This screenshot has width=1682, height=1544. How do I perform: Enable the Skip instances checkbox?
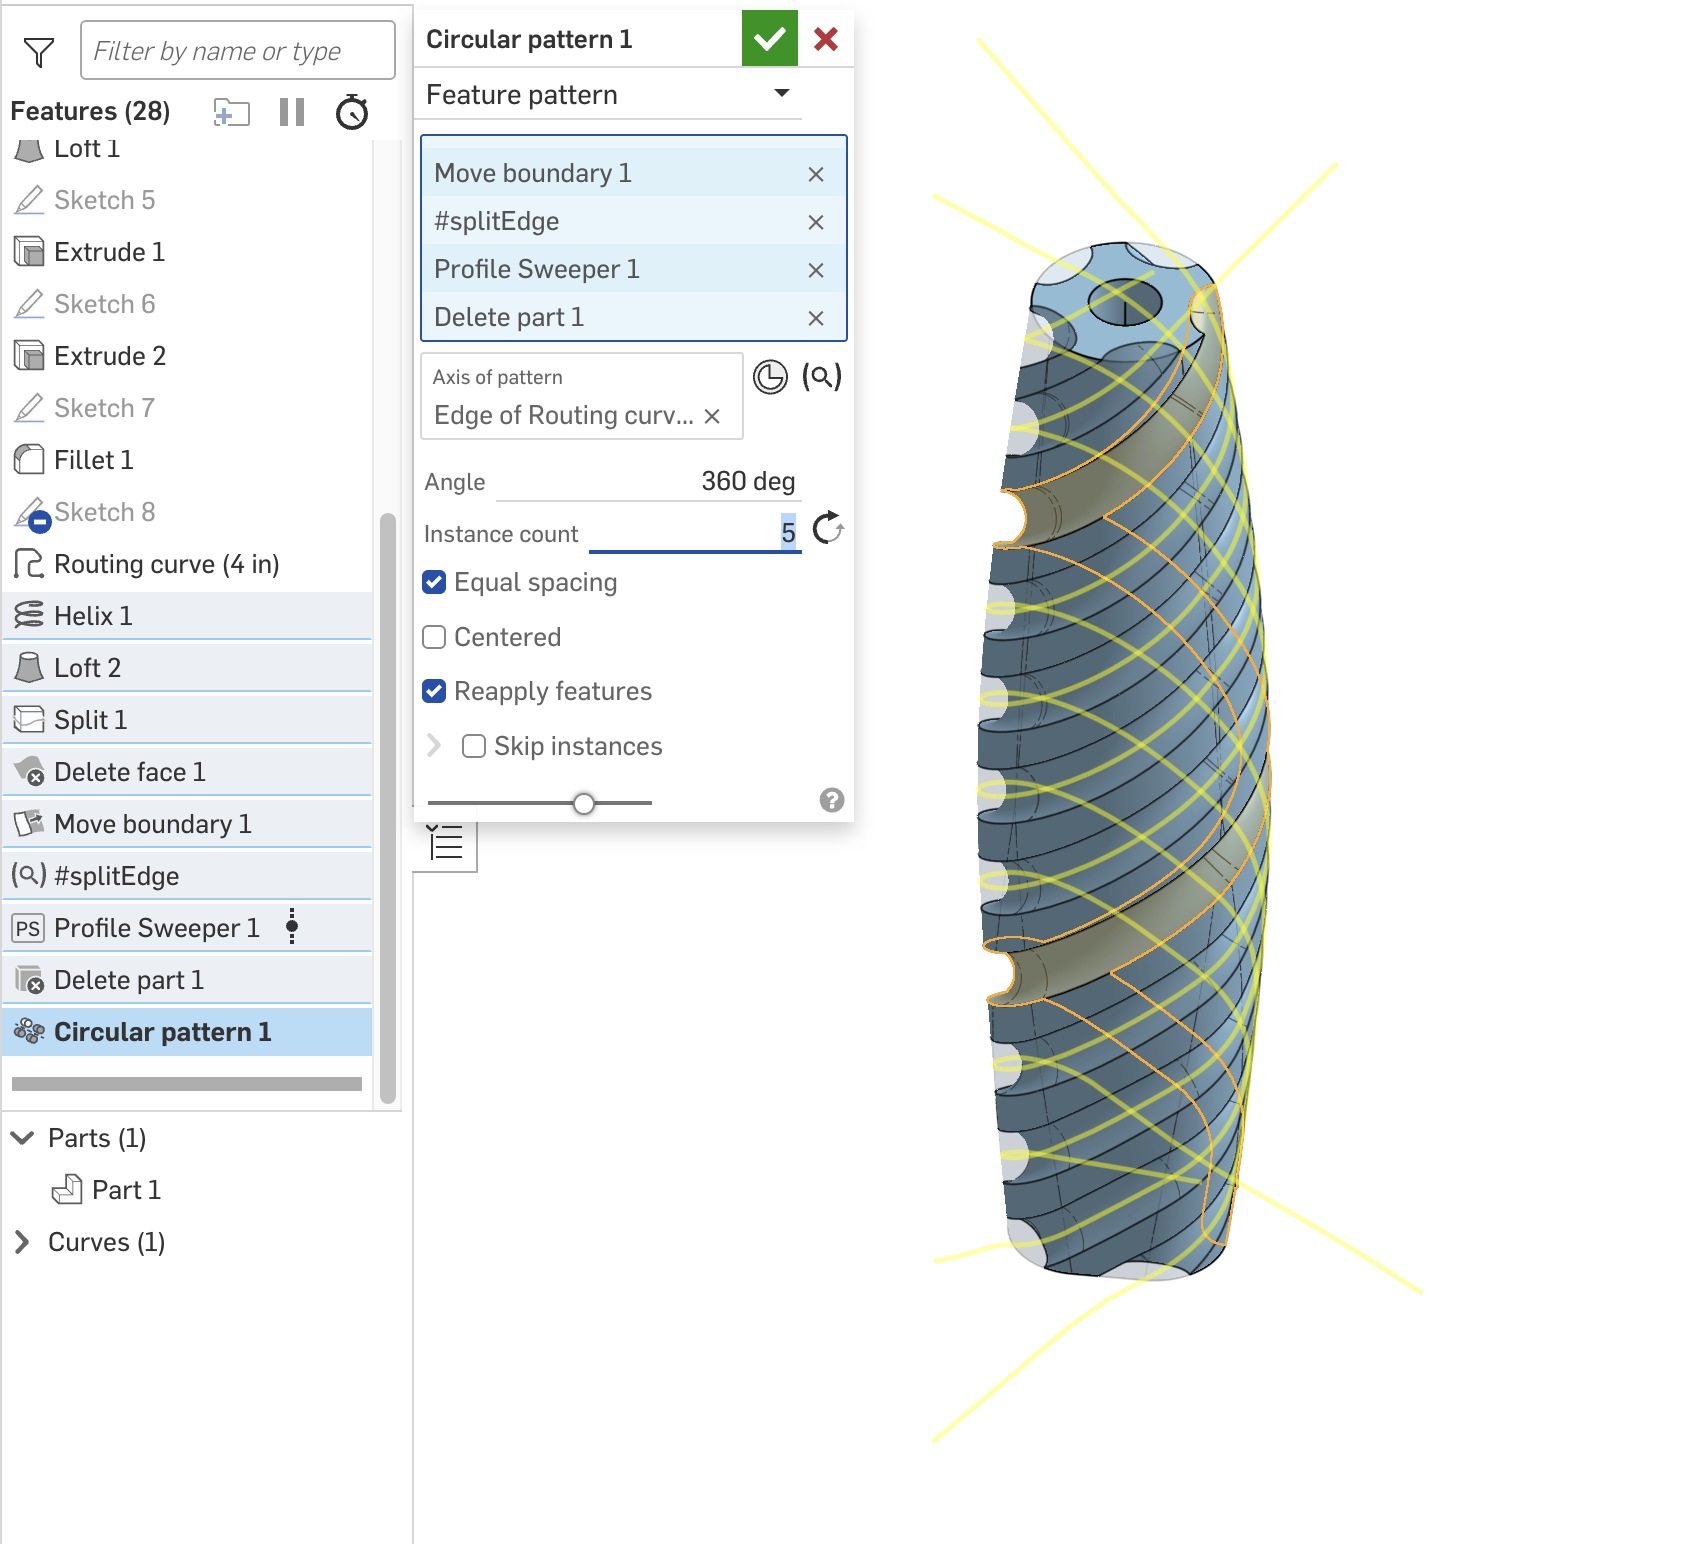tap(474, 746)
